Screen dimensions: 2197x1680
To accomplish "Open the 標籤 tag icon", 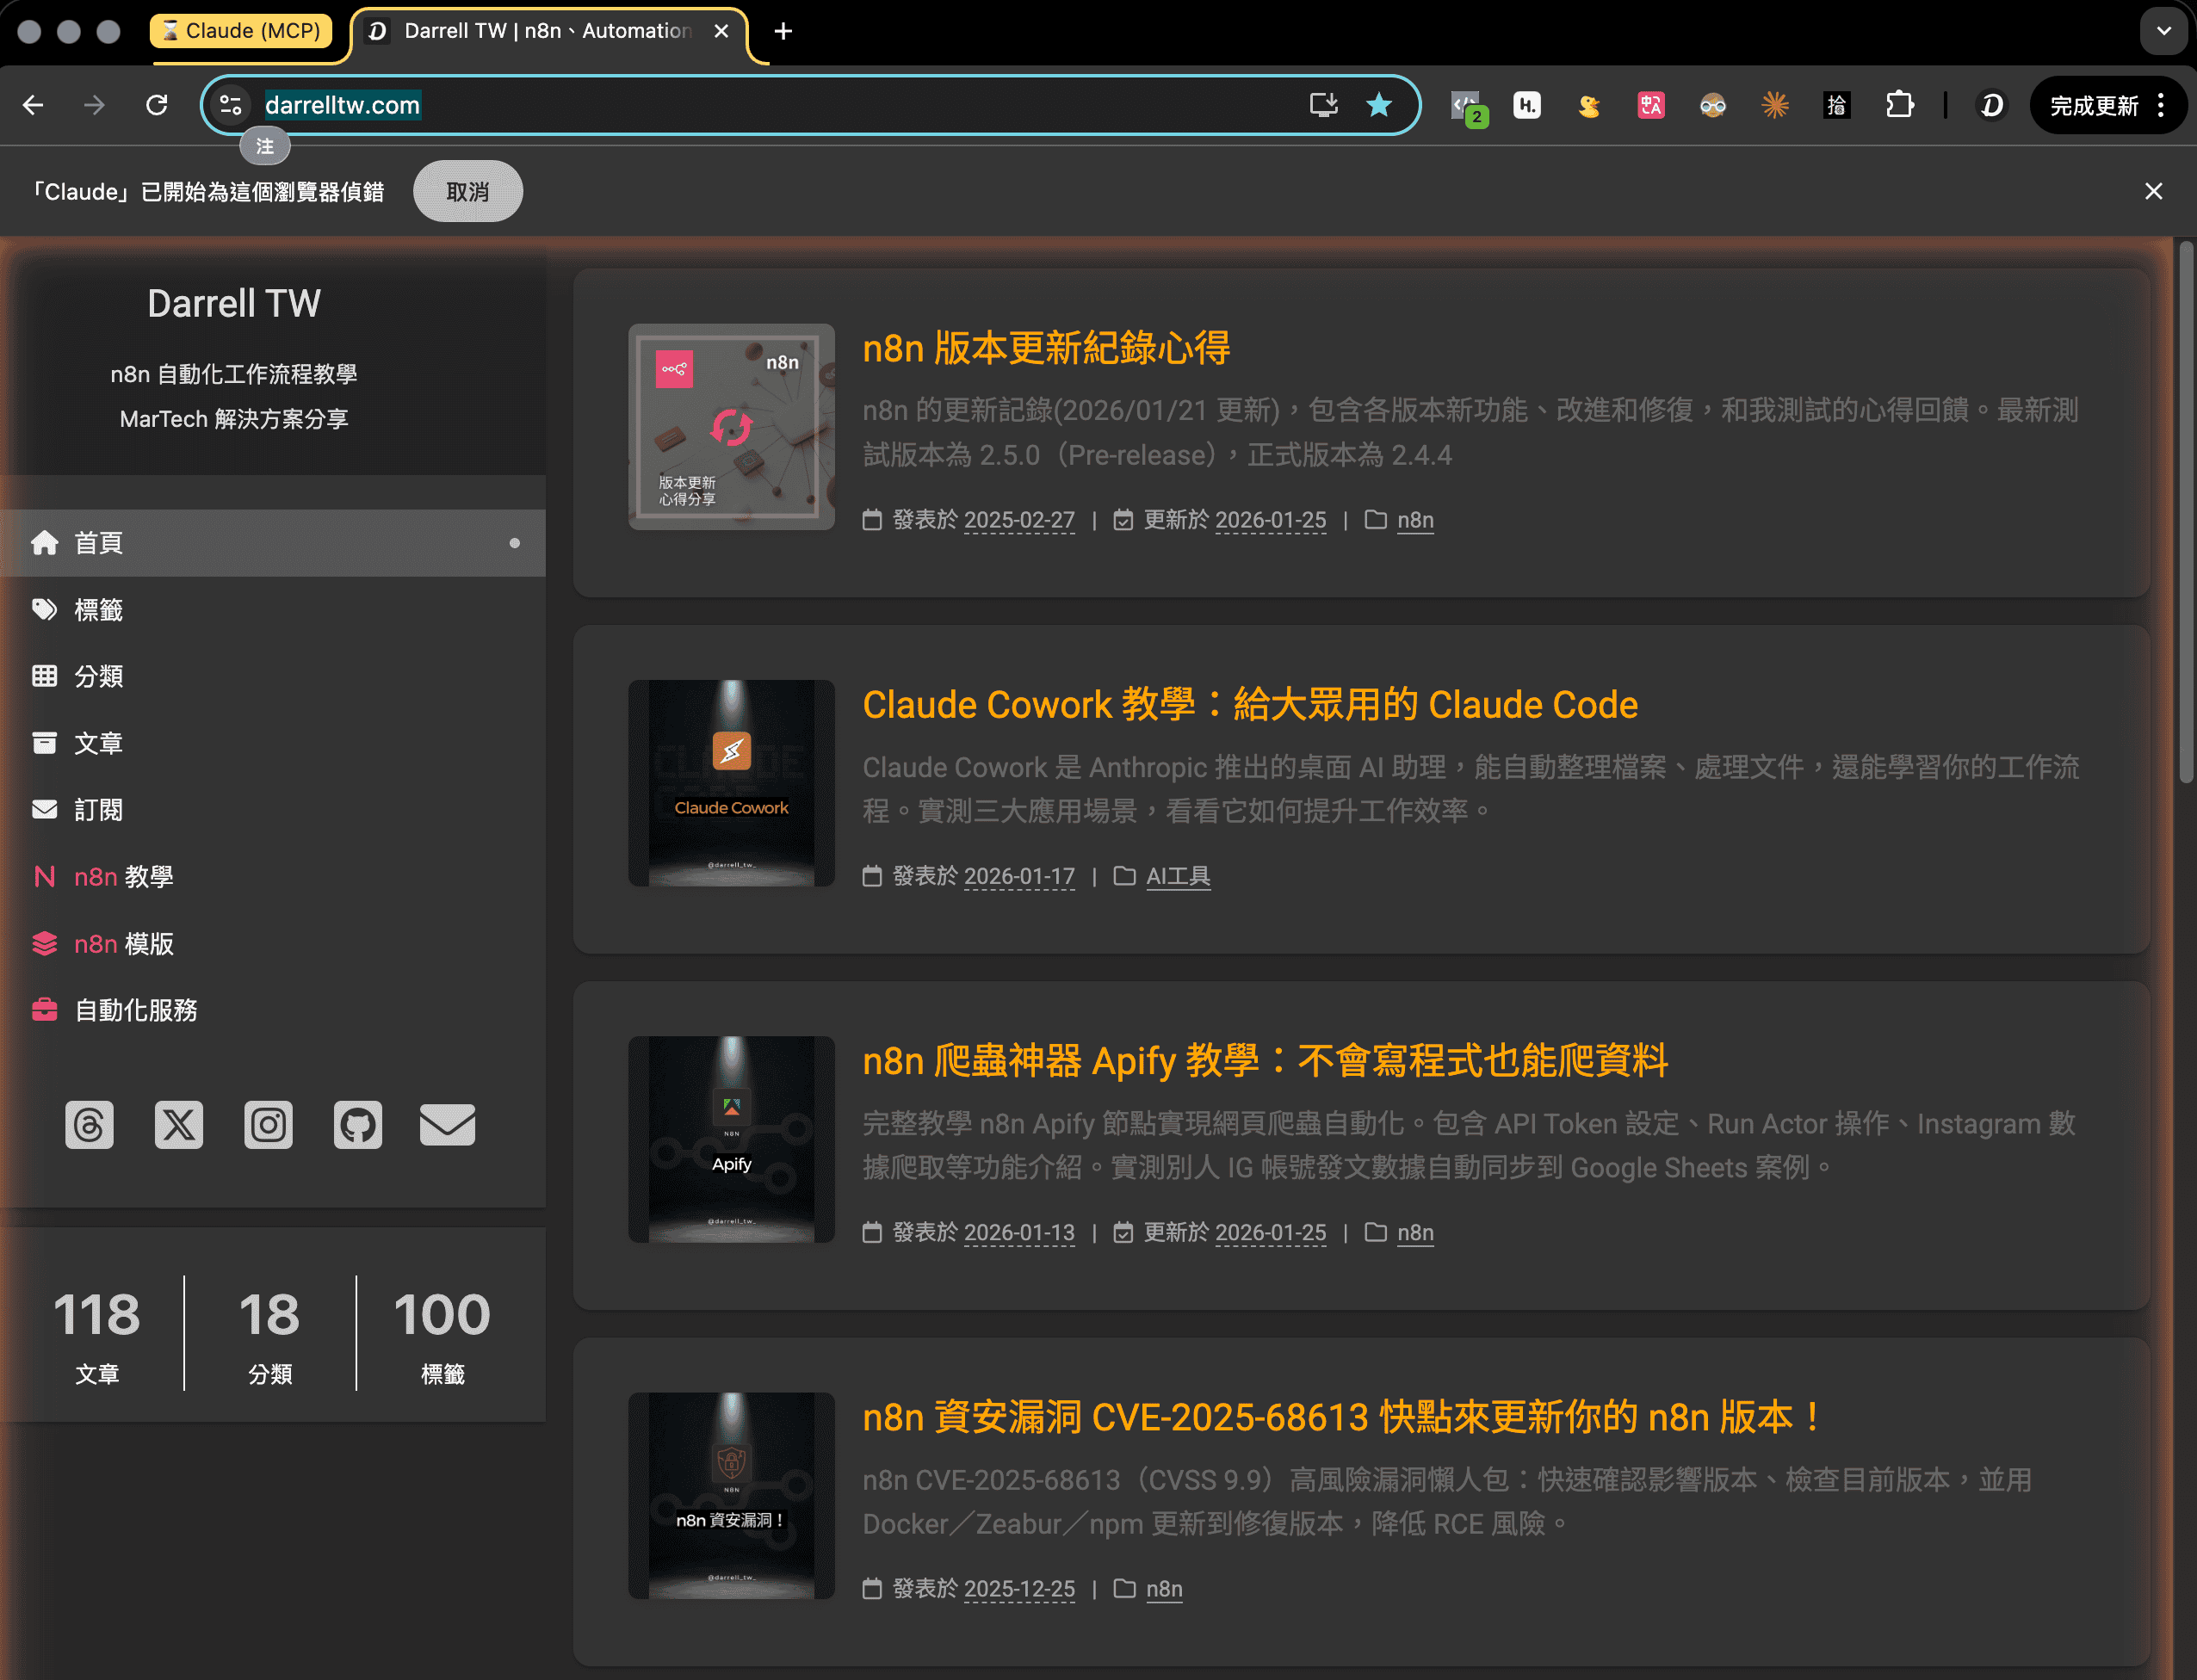I will point(45,609).
